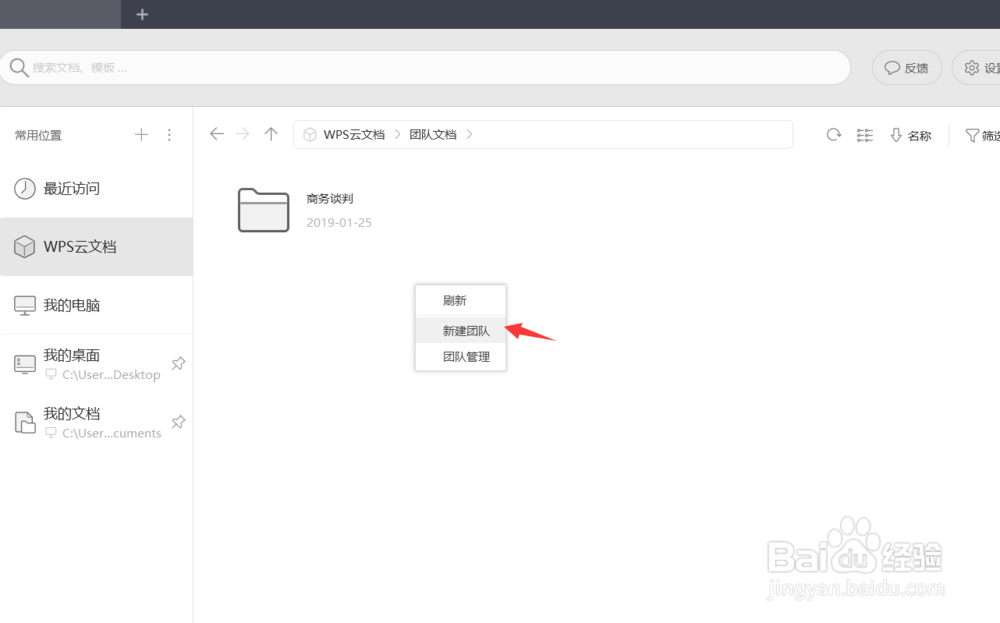1000x623 pixels.
Task: Click the refresh icon in the toolbar
Action: (x=834, y=134)
